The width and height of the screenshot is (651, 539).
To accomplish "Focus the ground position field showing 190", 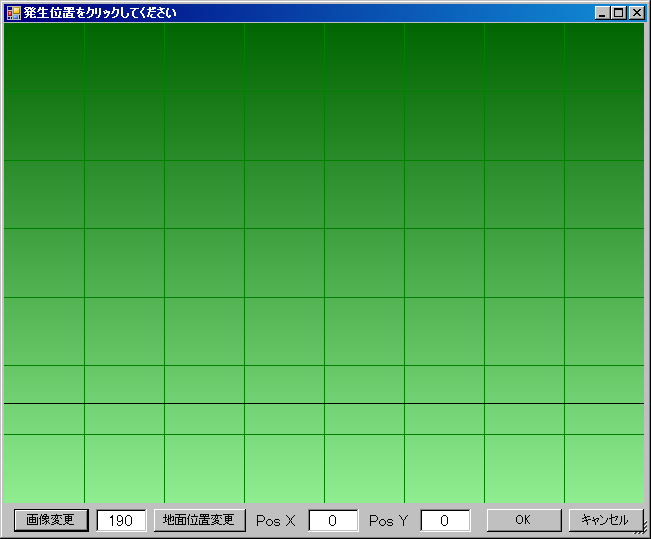I will [121, 520].
